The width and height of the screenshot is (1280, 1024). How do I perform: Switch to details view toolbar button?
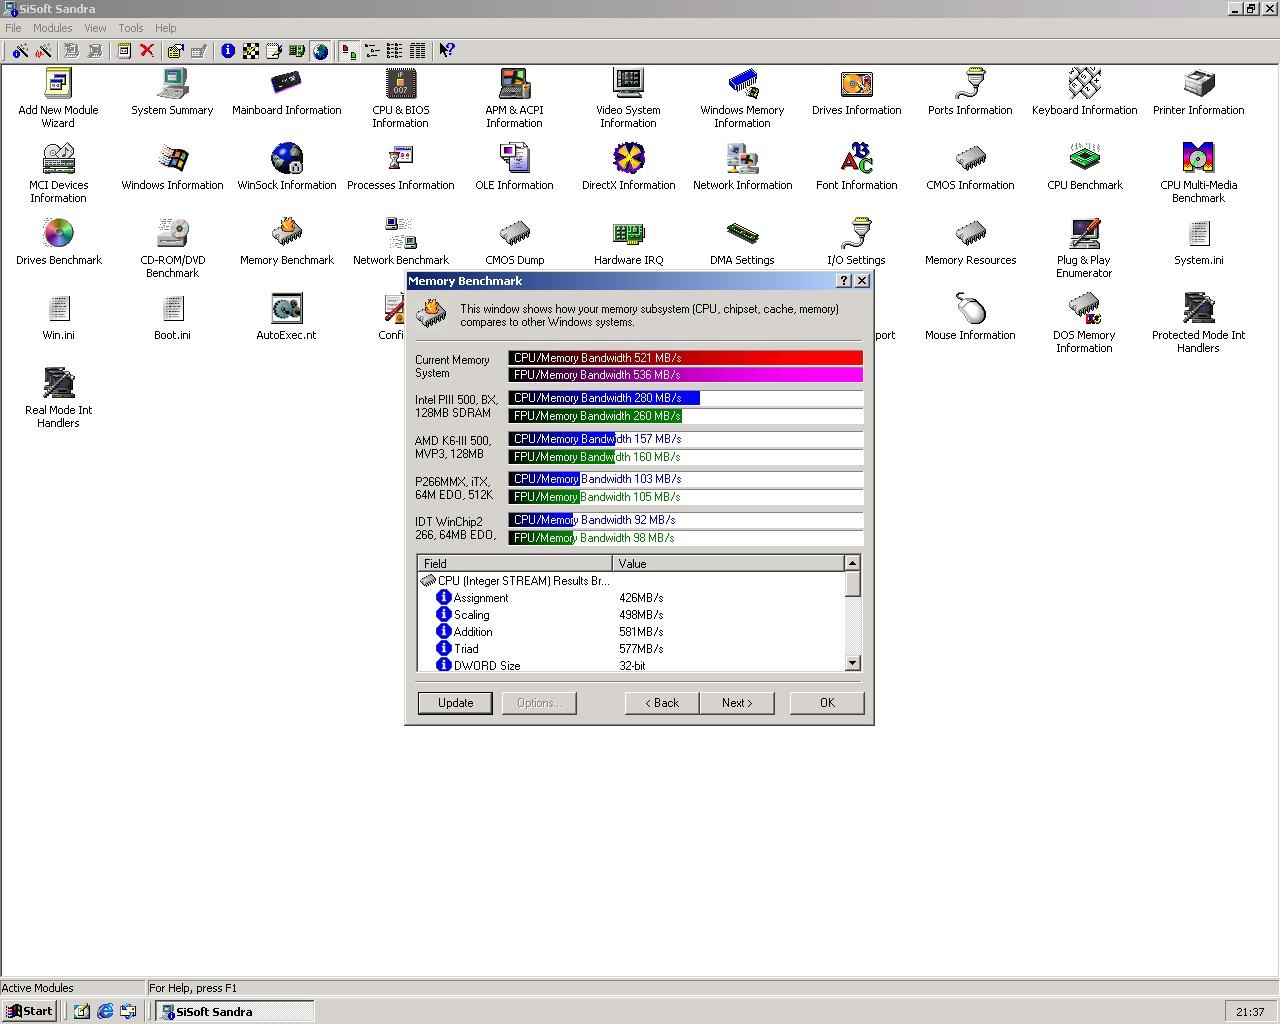(417, 50)
